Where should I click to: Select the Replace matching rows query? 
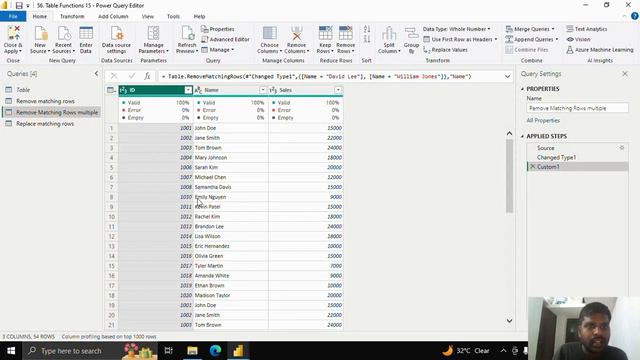pyautogui.click(x=51, y=123)
